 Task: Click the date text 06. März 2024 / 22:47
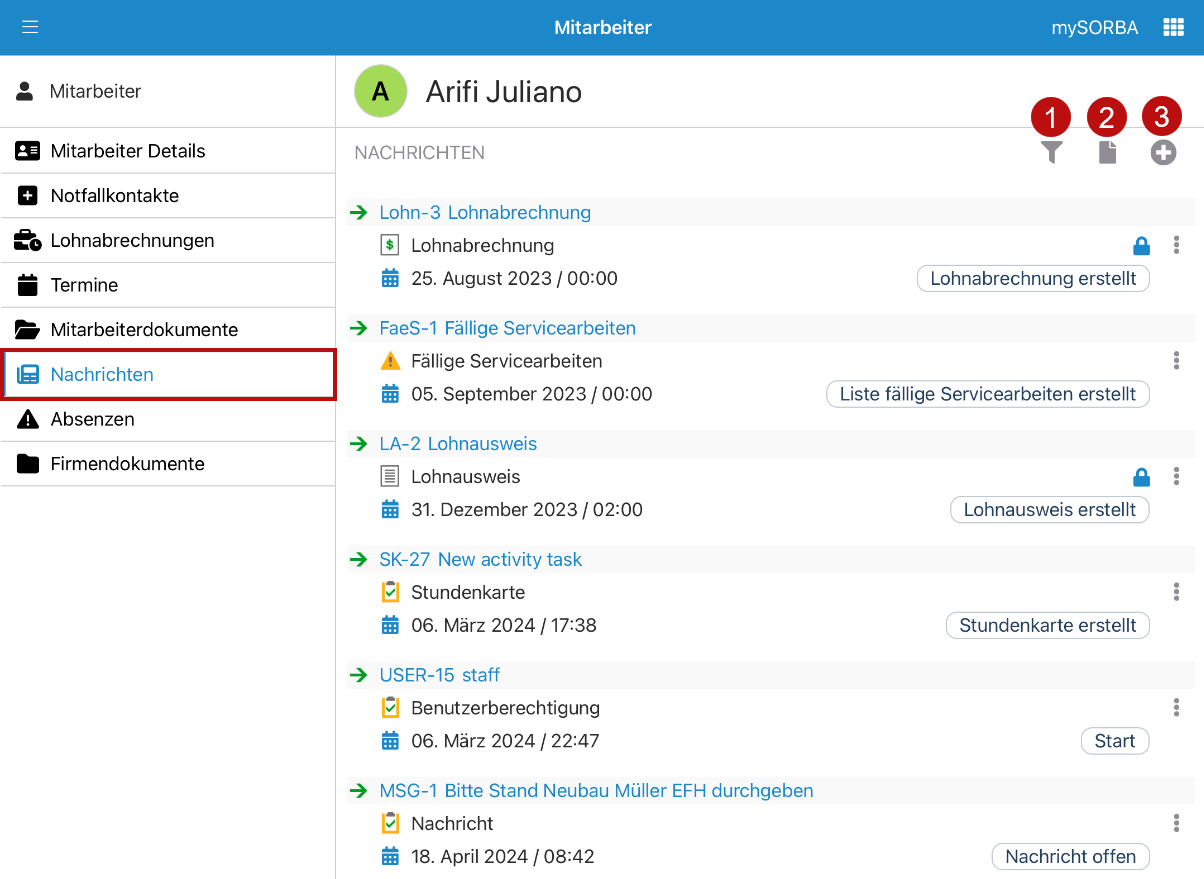pyautogui.click(x=505, y=741)
